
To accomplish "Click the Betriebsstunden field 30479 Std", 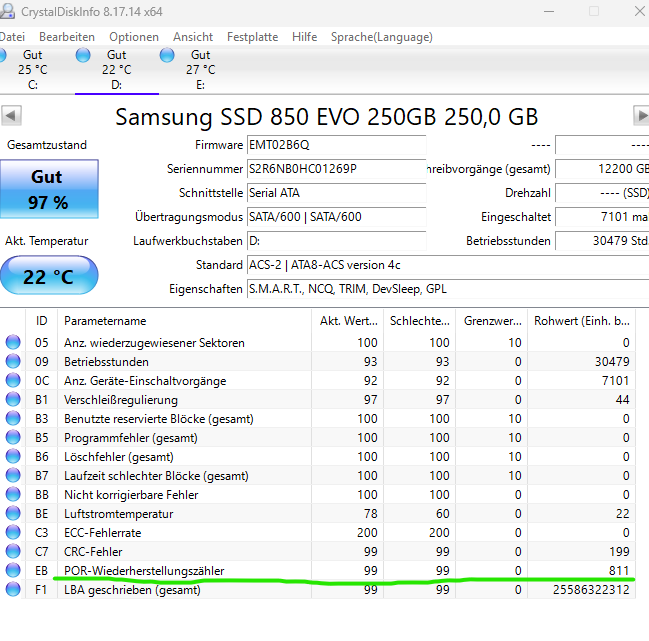I will tap(602, 241).
